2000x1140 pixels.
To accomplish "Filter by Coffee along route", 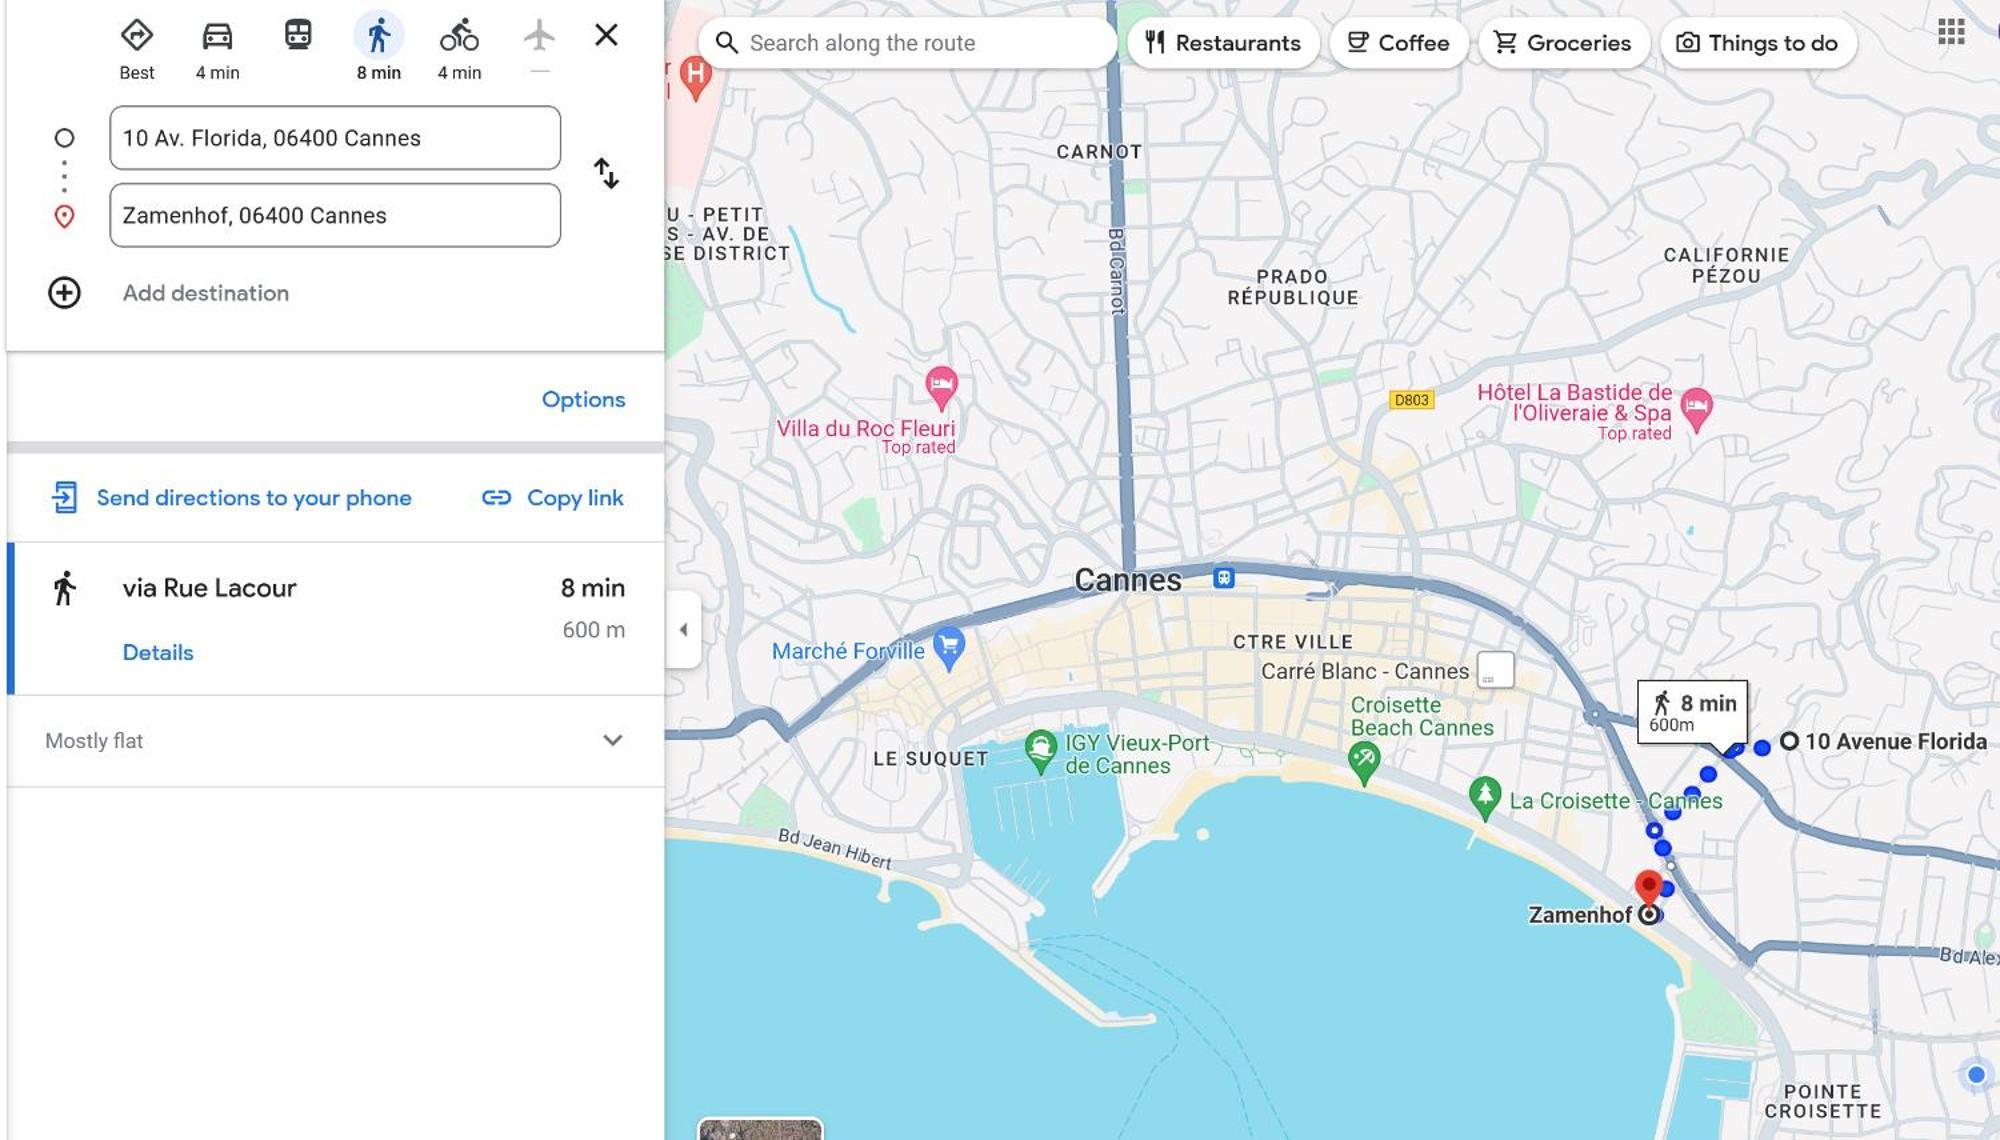I will point(1398,43).
